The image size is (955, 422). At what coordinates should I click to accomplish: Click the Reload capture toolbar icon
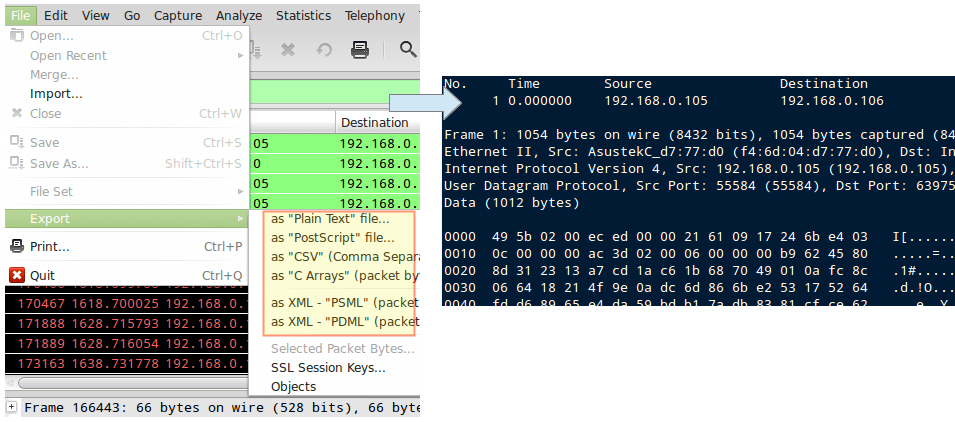(324, 49)
